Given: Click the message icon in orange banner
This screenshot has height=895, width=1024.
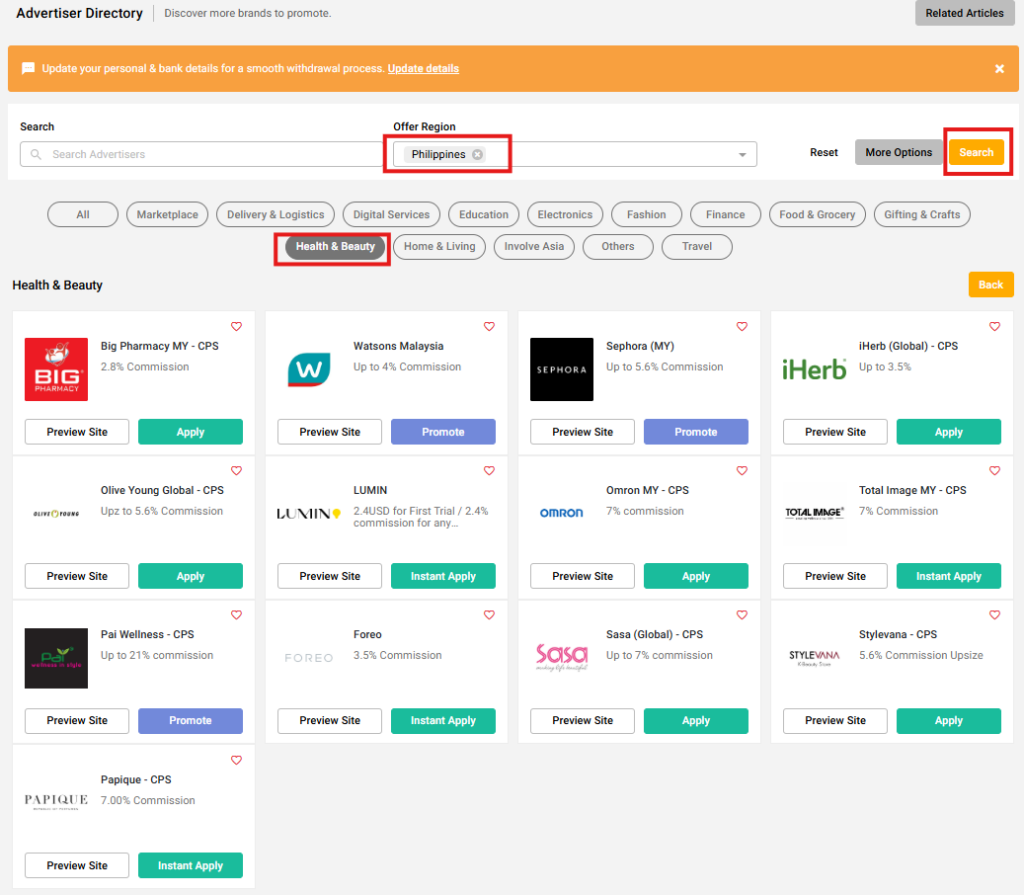Looking at the screenshot, I should (28, 69).
